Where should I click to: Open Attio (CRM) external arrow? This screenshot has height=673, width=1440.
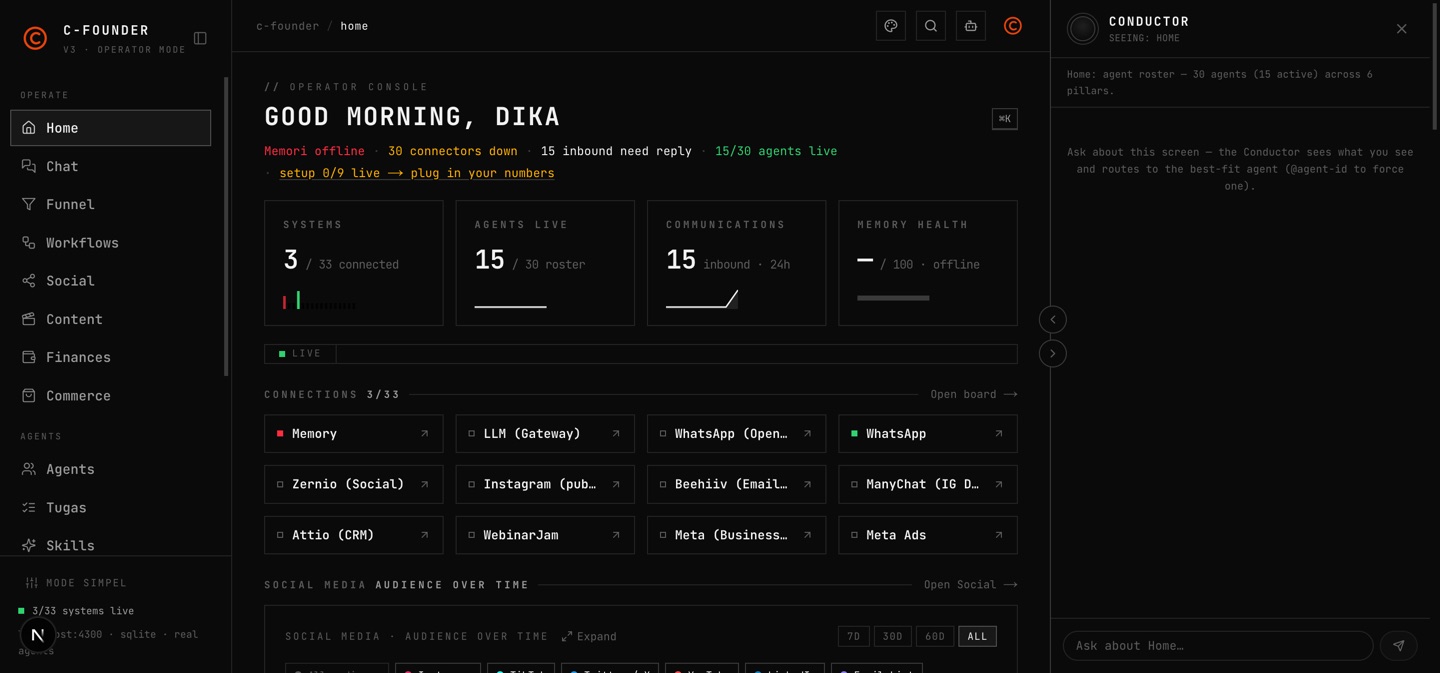(425, 535)
